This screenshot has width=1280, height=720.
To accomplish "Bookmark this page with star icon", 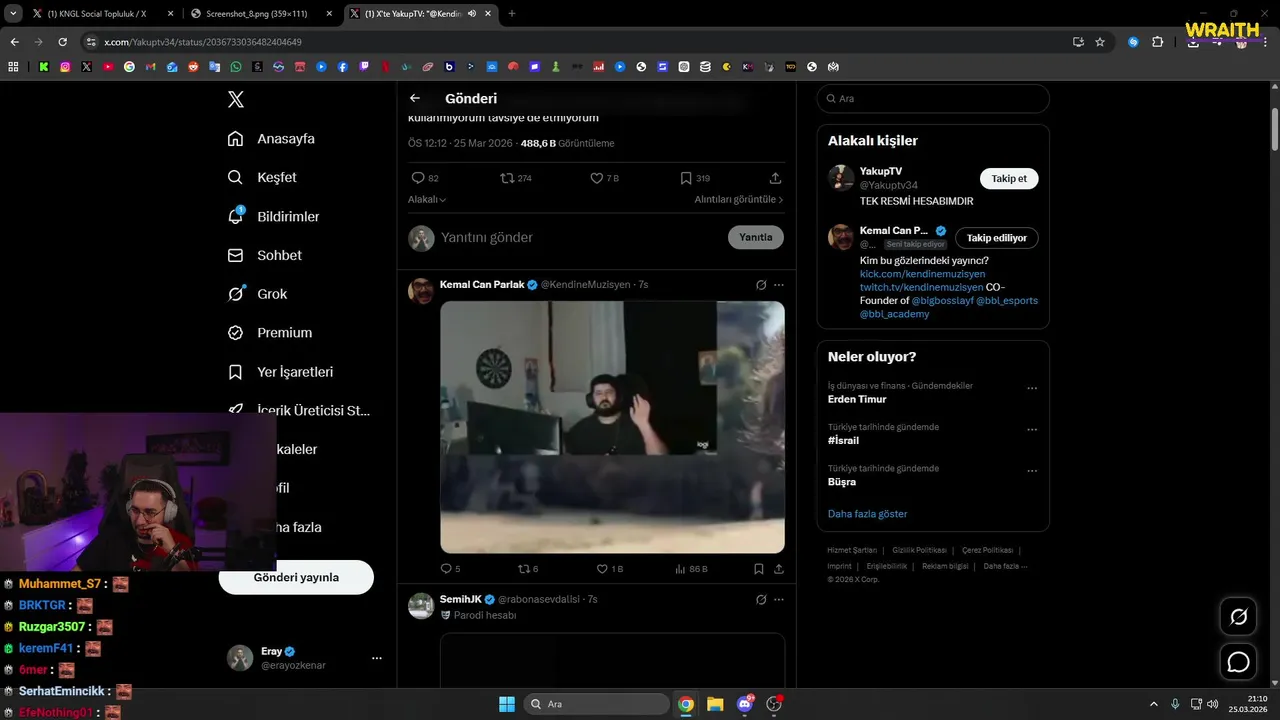I will pyautogui.click(x=1100, y=42).
